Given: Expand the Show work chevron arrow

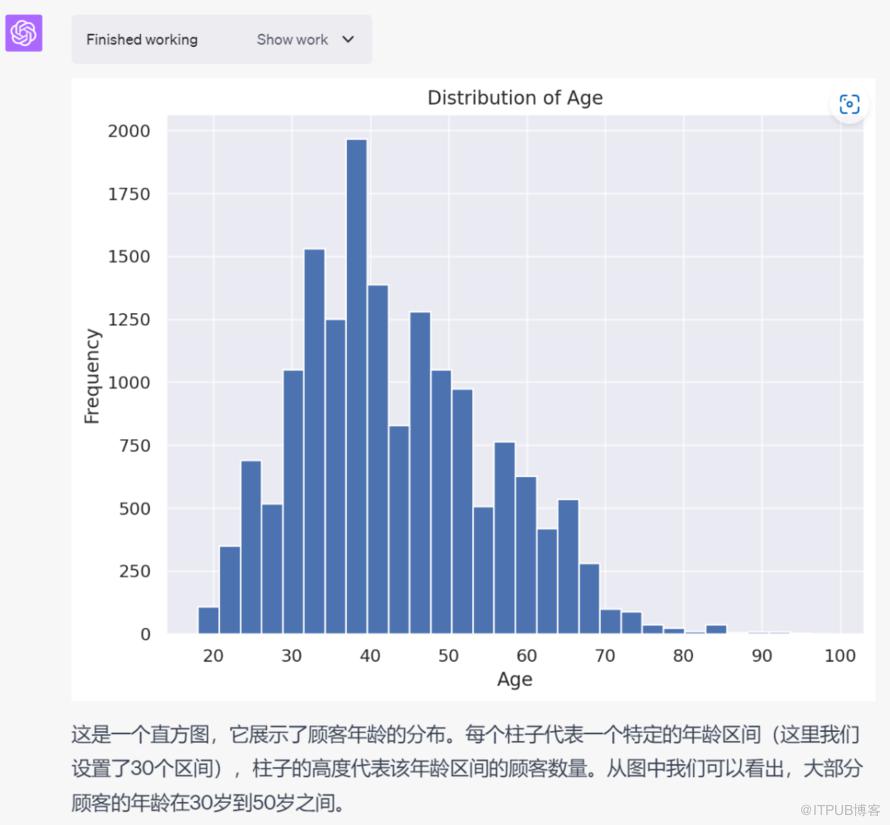Looking at the screenshot, I should coord(348,40).
